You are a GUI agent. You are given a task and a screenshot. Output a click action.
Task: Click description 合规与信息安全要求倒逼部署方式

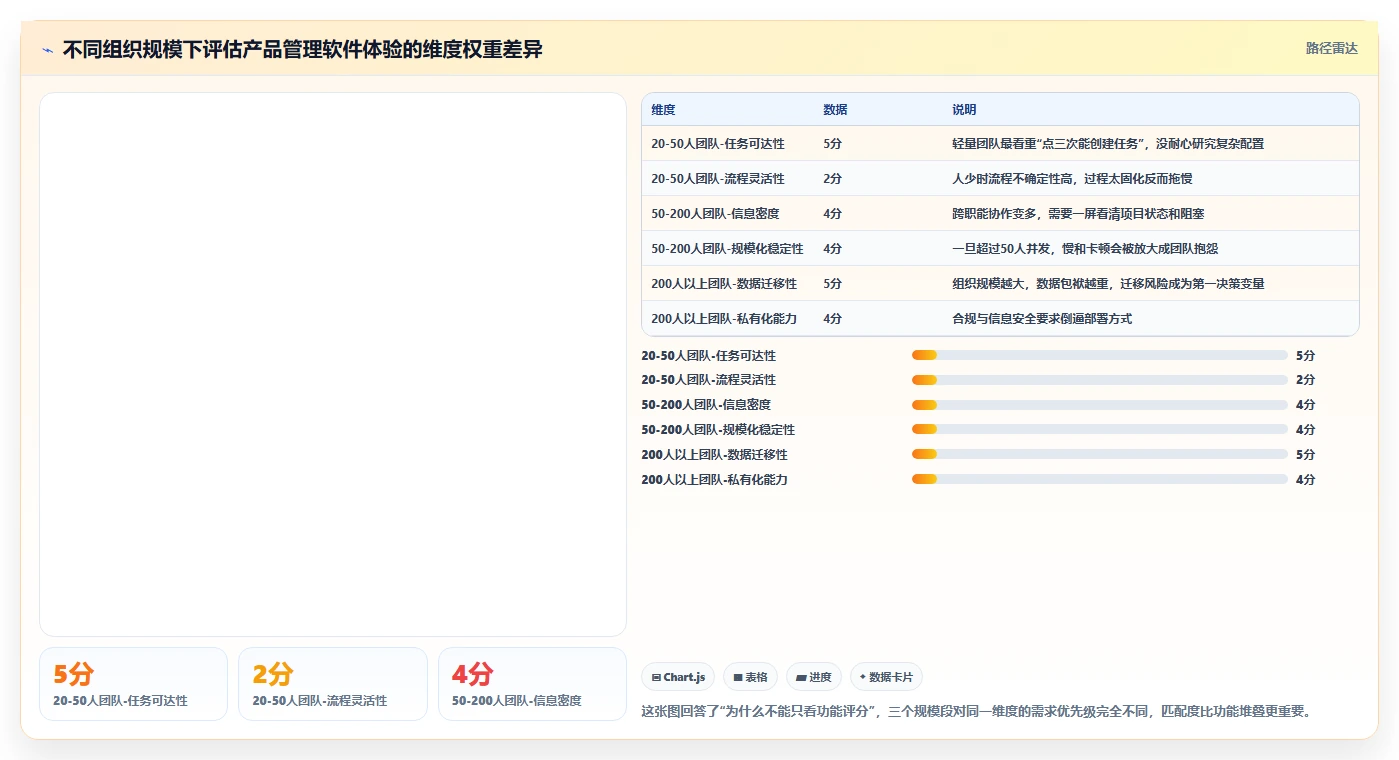[x=1042, y=319]
